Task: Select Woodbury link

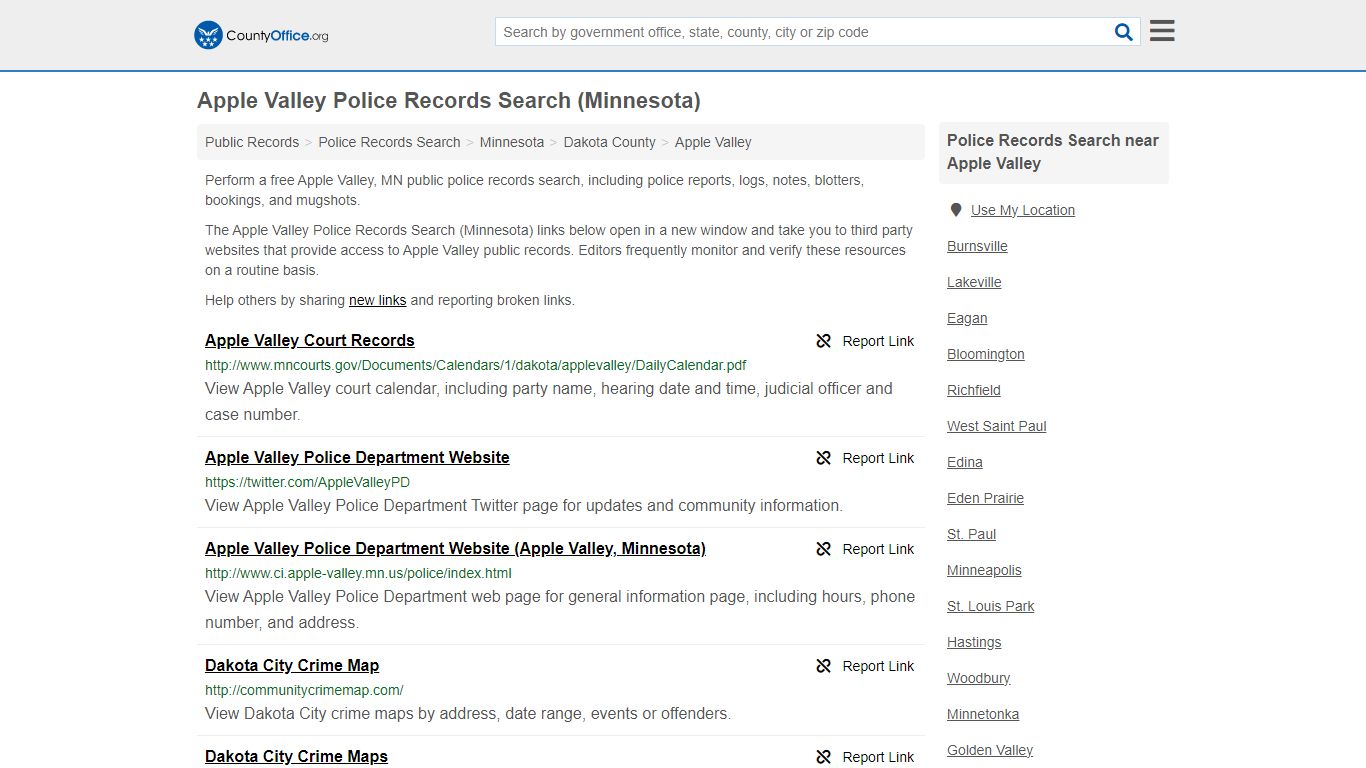Action: point(978,678)
